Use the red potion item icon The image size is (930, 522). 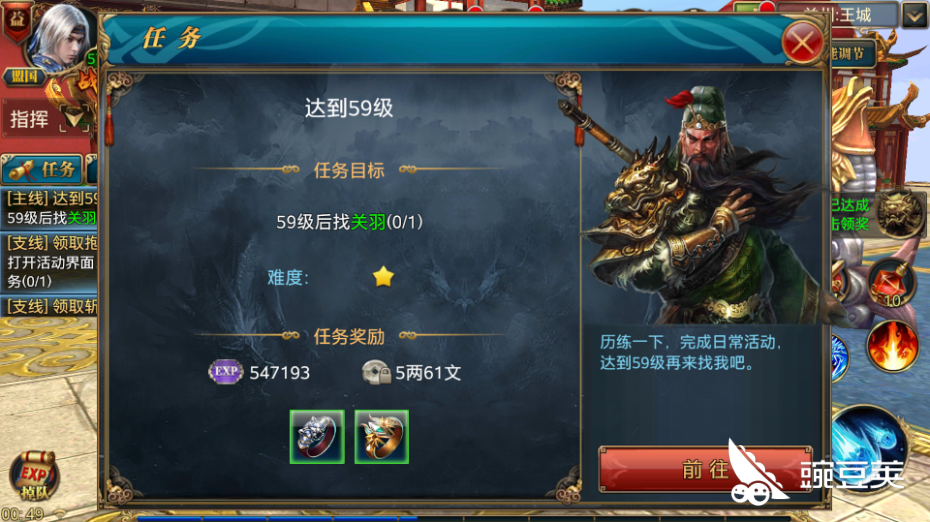[891, 283]
